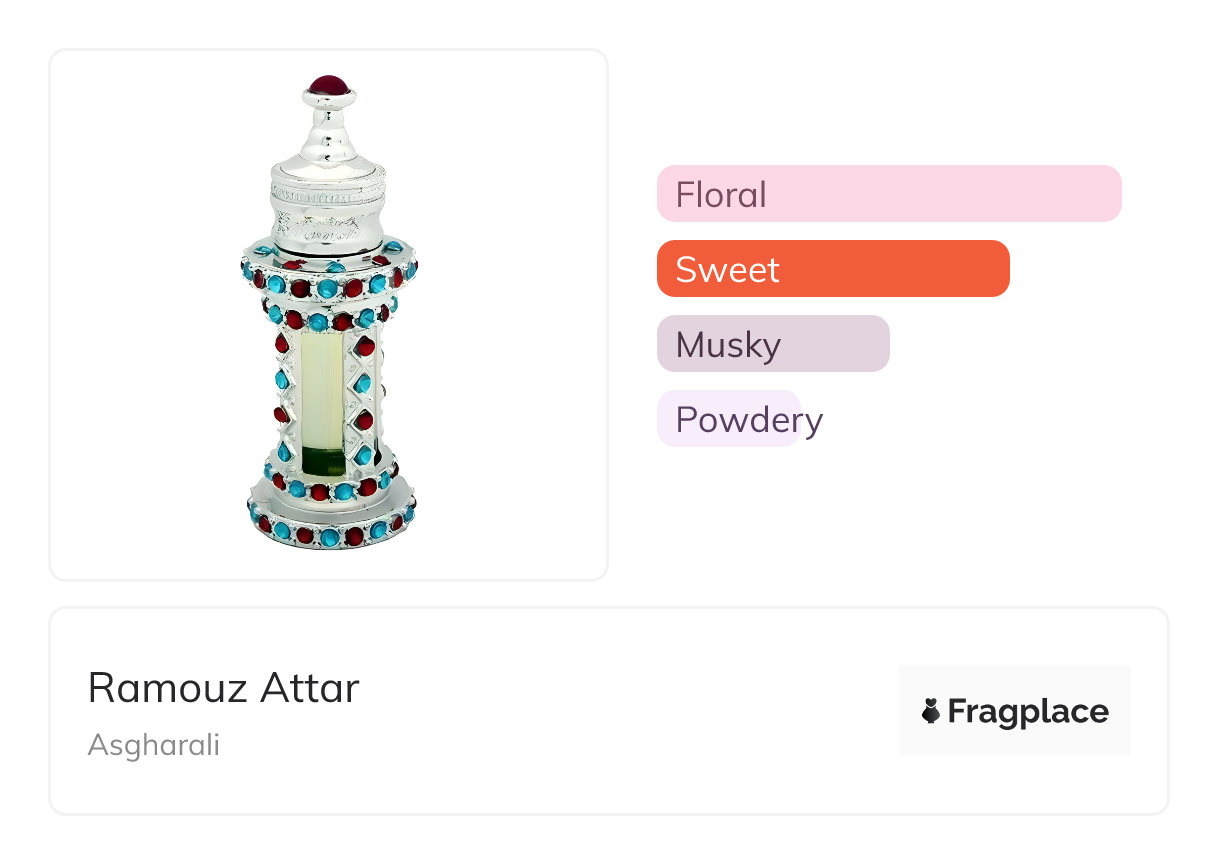Click the word Musky label
This screenshot has height=864, width=1218.
pos(728,344)
